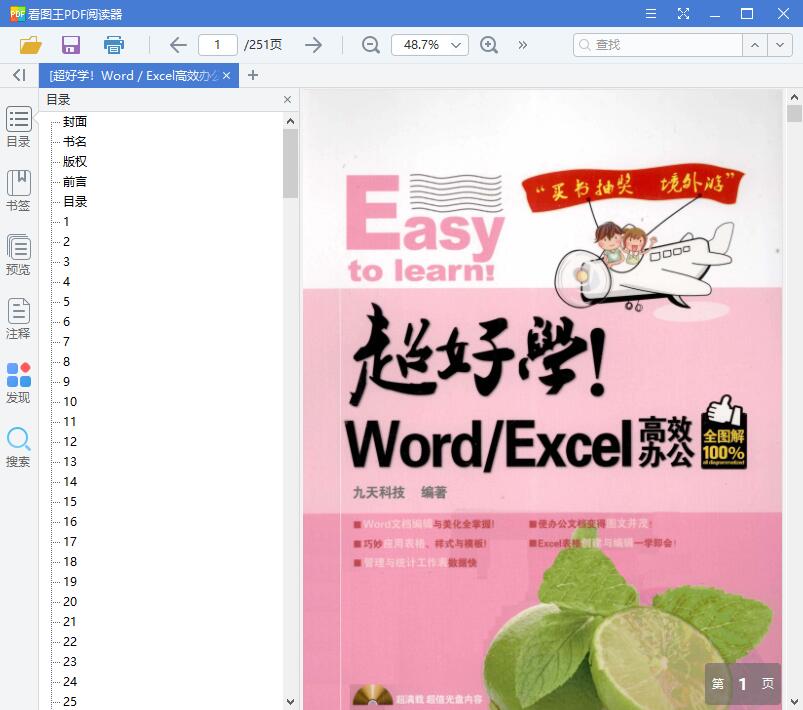Jump to outline entry 15
This screenshot has width=803, height=710.
tap(70, 501)
